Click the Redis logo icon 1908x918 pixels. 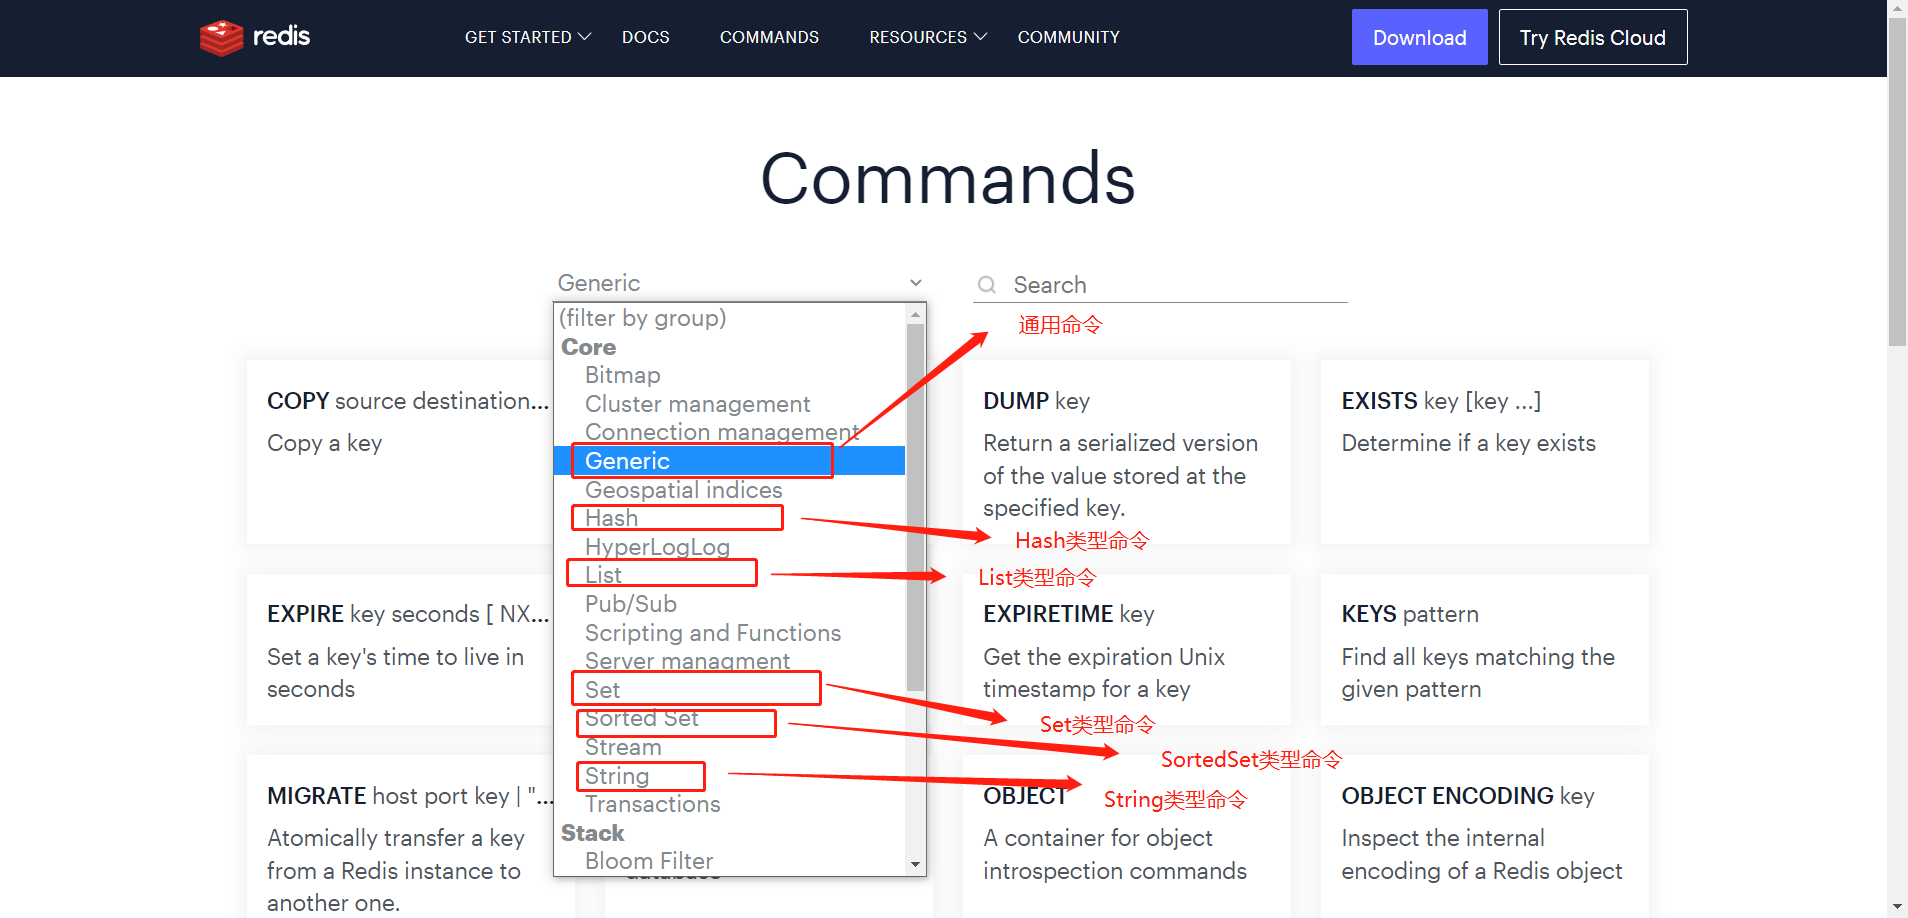(x=221, y=38)
